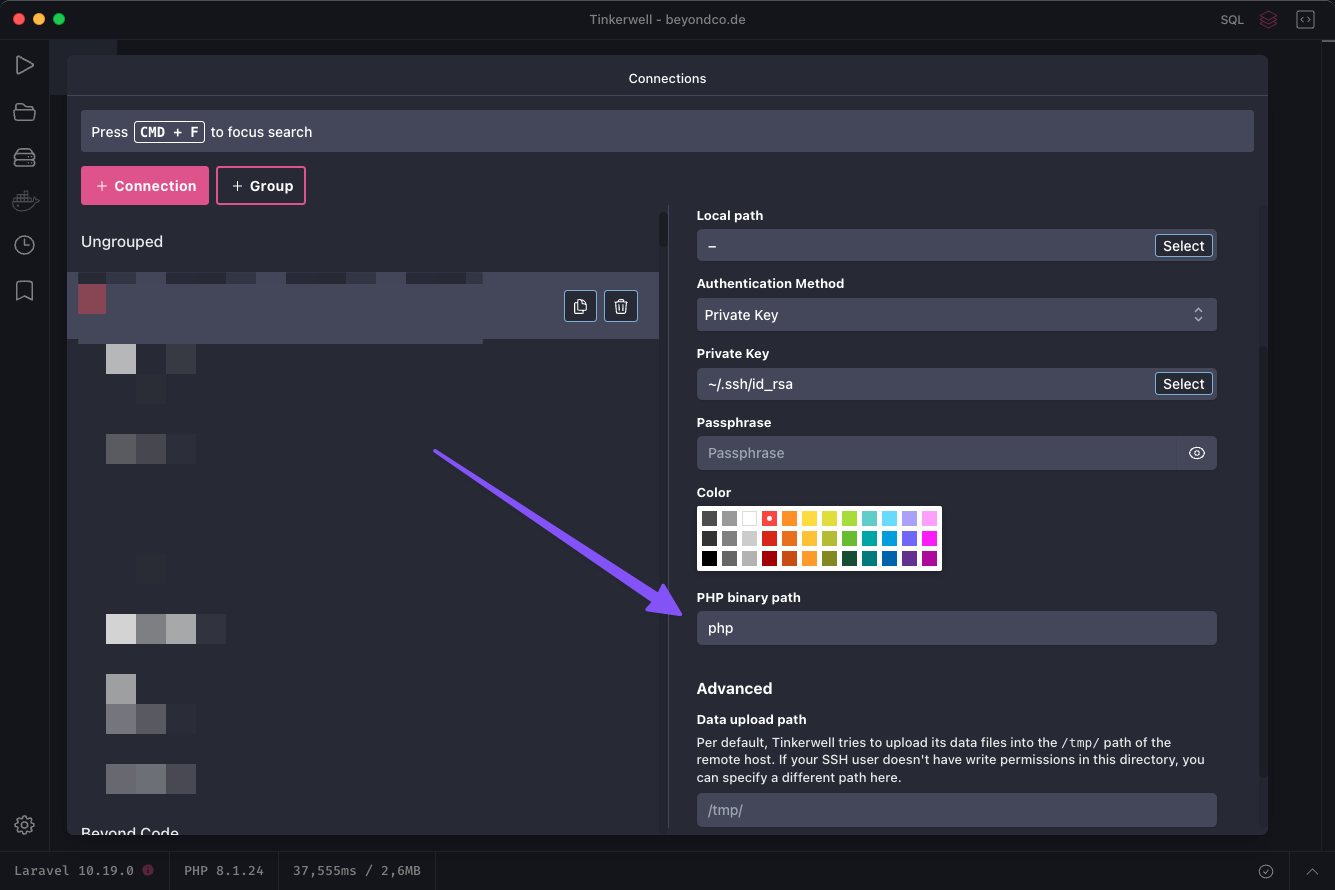The width and height of the screenshot is (1335, 890).
Task: Click the status bar checkmark circle icon
Action: 1266,871
